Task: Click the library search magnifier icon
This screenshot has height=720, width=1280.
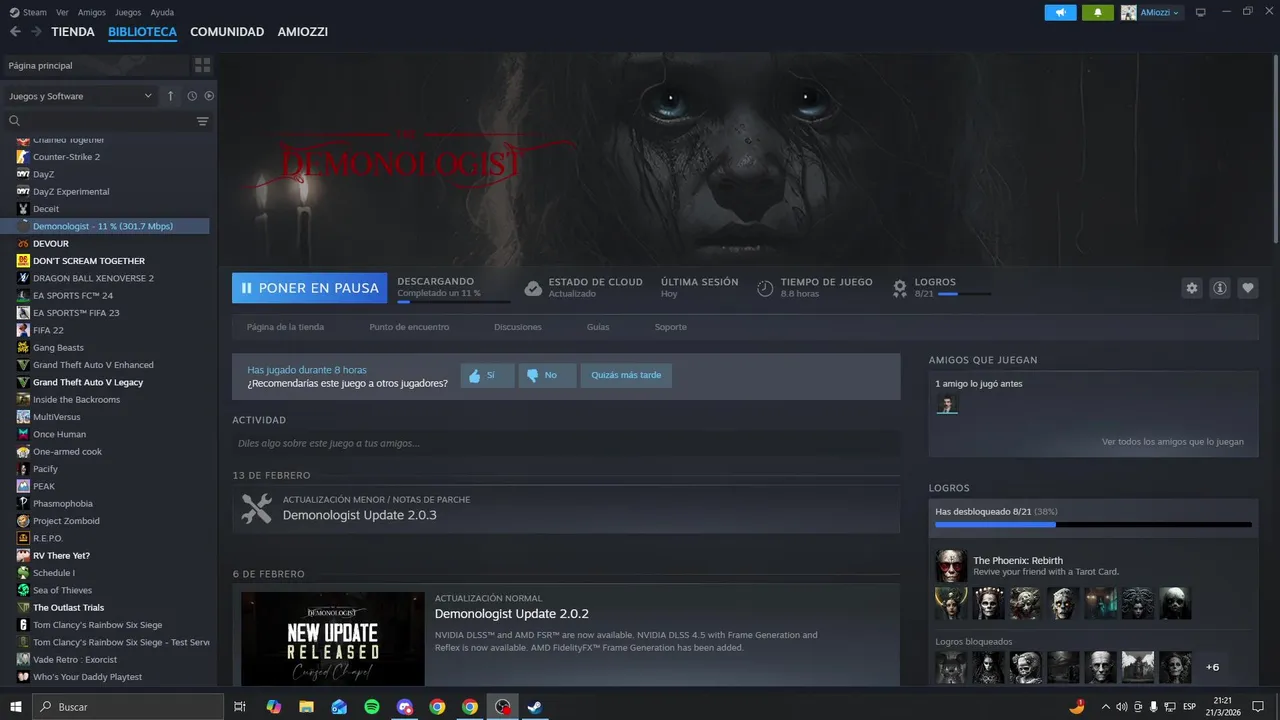Action: pyautogui.click(x=14, y=121)
